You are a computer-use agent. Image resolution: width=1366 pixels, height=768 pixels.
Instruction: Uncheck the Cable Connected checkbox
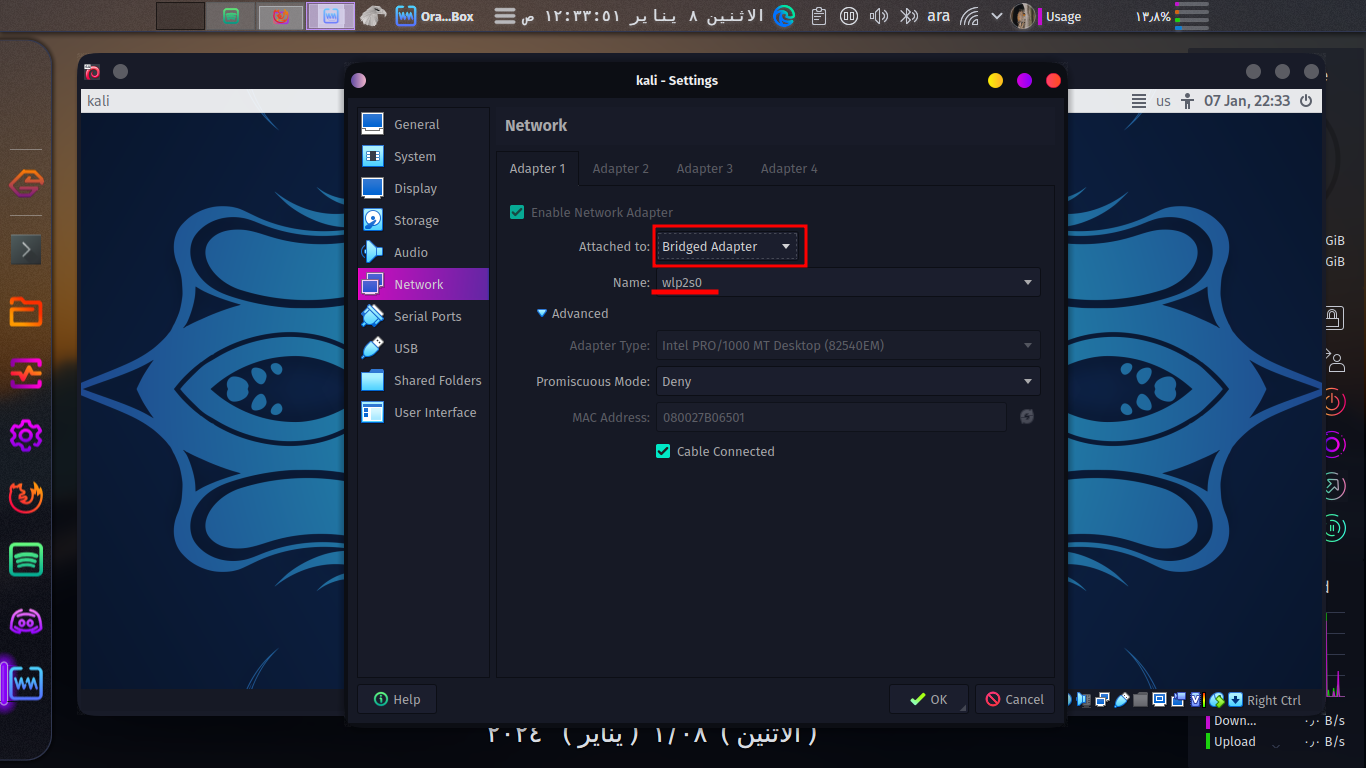tap(663, 451)
